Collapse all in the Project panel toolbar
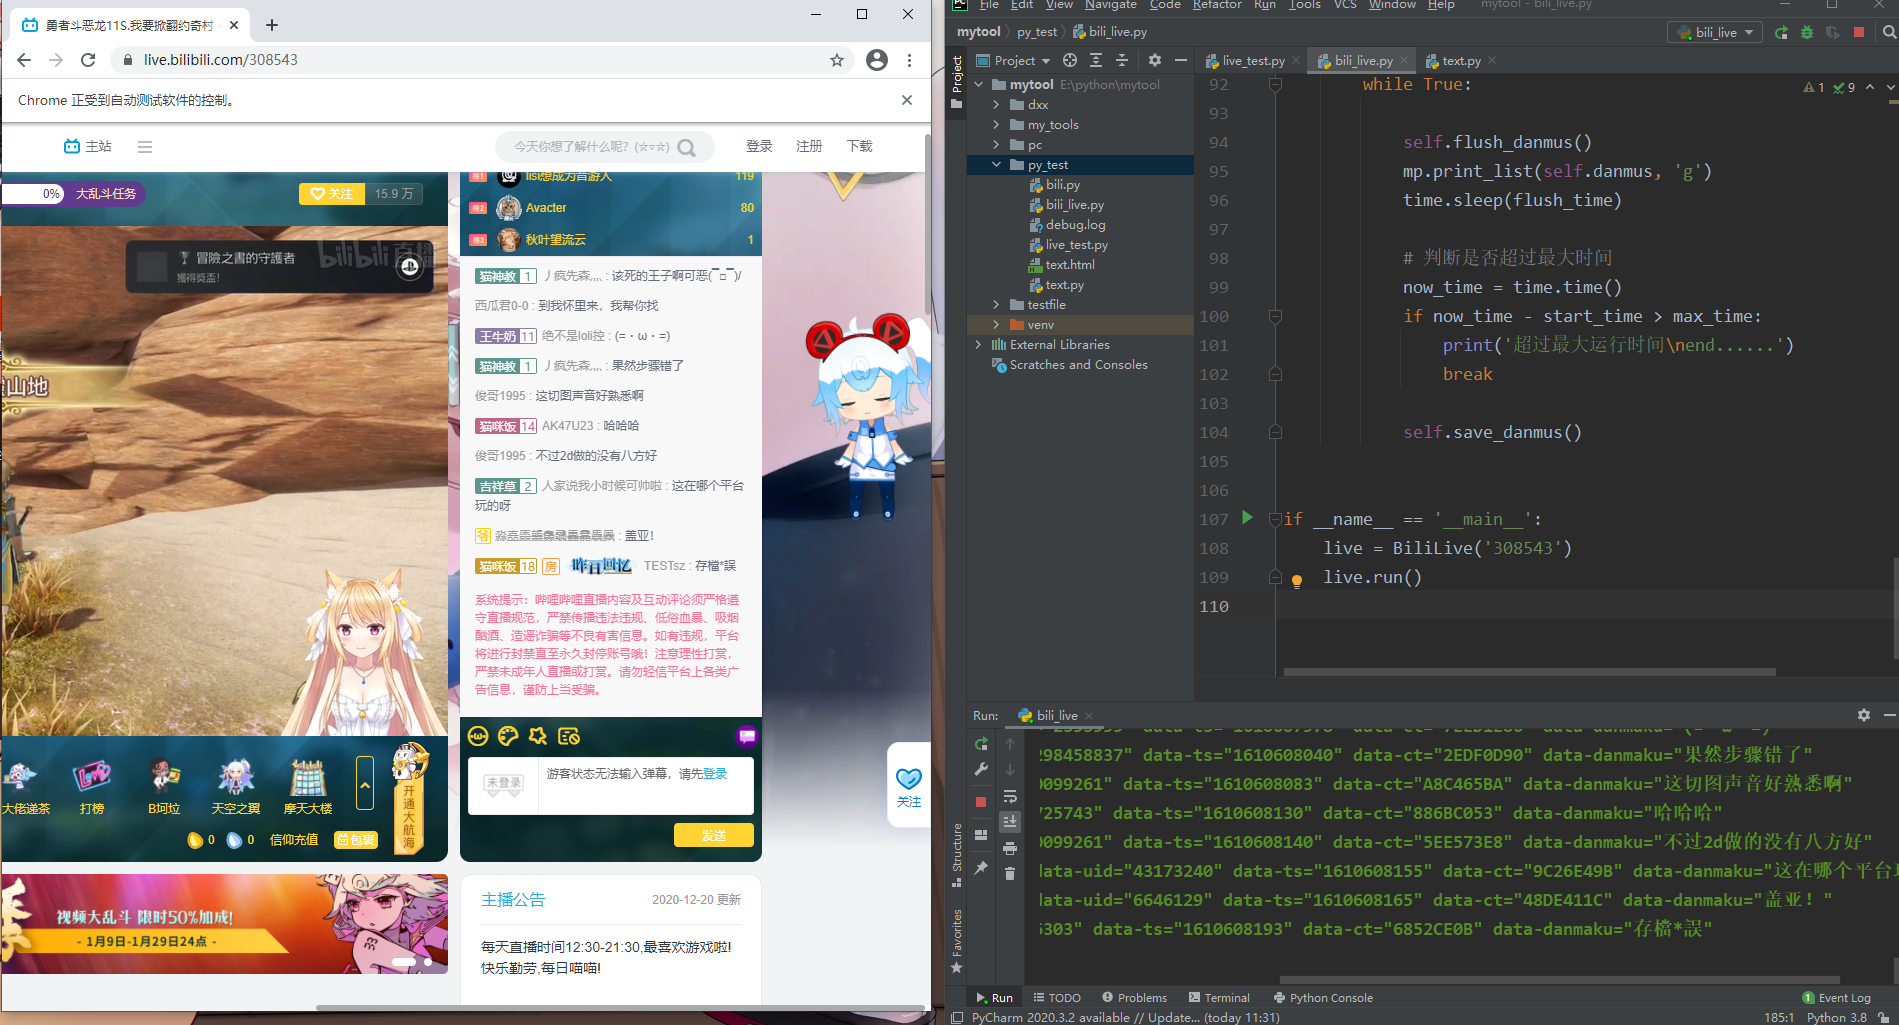This screenshot has height=1025, width=1899. (x=1122, y=60)
